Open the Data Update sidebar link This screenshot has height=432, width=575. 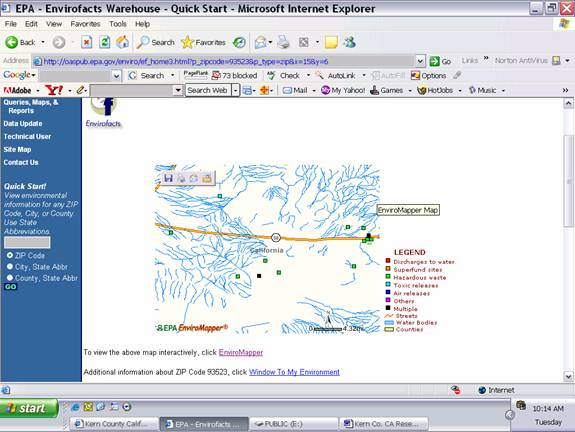(x=23, y=124)
